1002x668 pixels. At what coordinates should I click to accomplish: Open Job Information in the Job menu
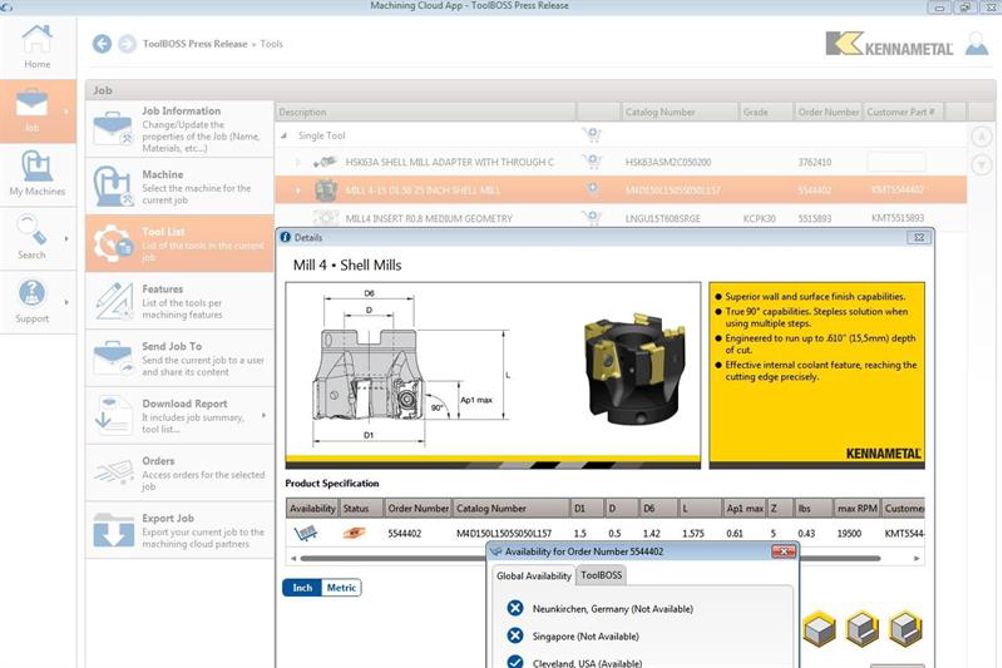coord(180,128)
